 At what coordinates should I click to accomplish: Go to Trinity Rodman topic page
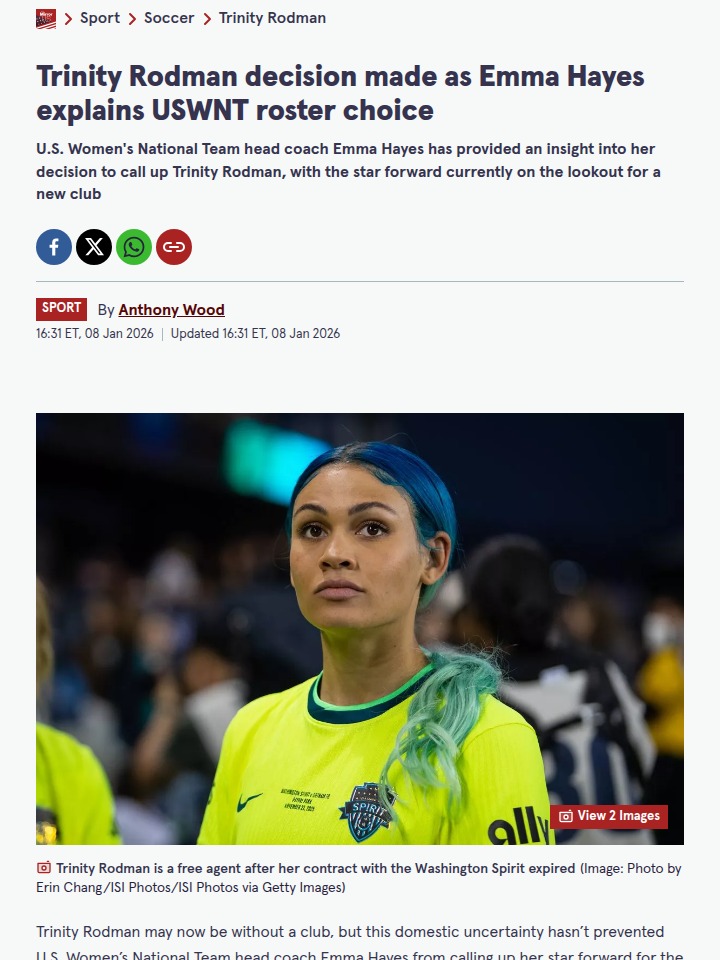[272, 18]
